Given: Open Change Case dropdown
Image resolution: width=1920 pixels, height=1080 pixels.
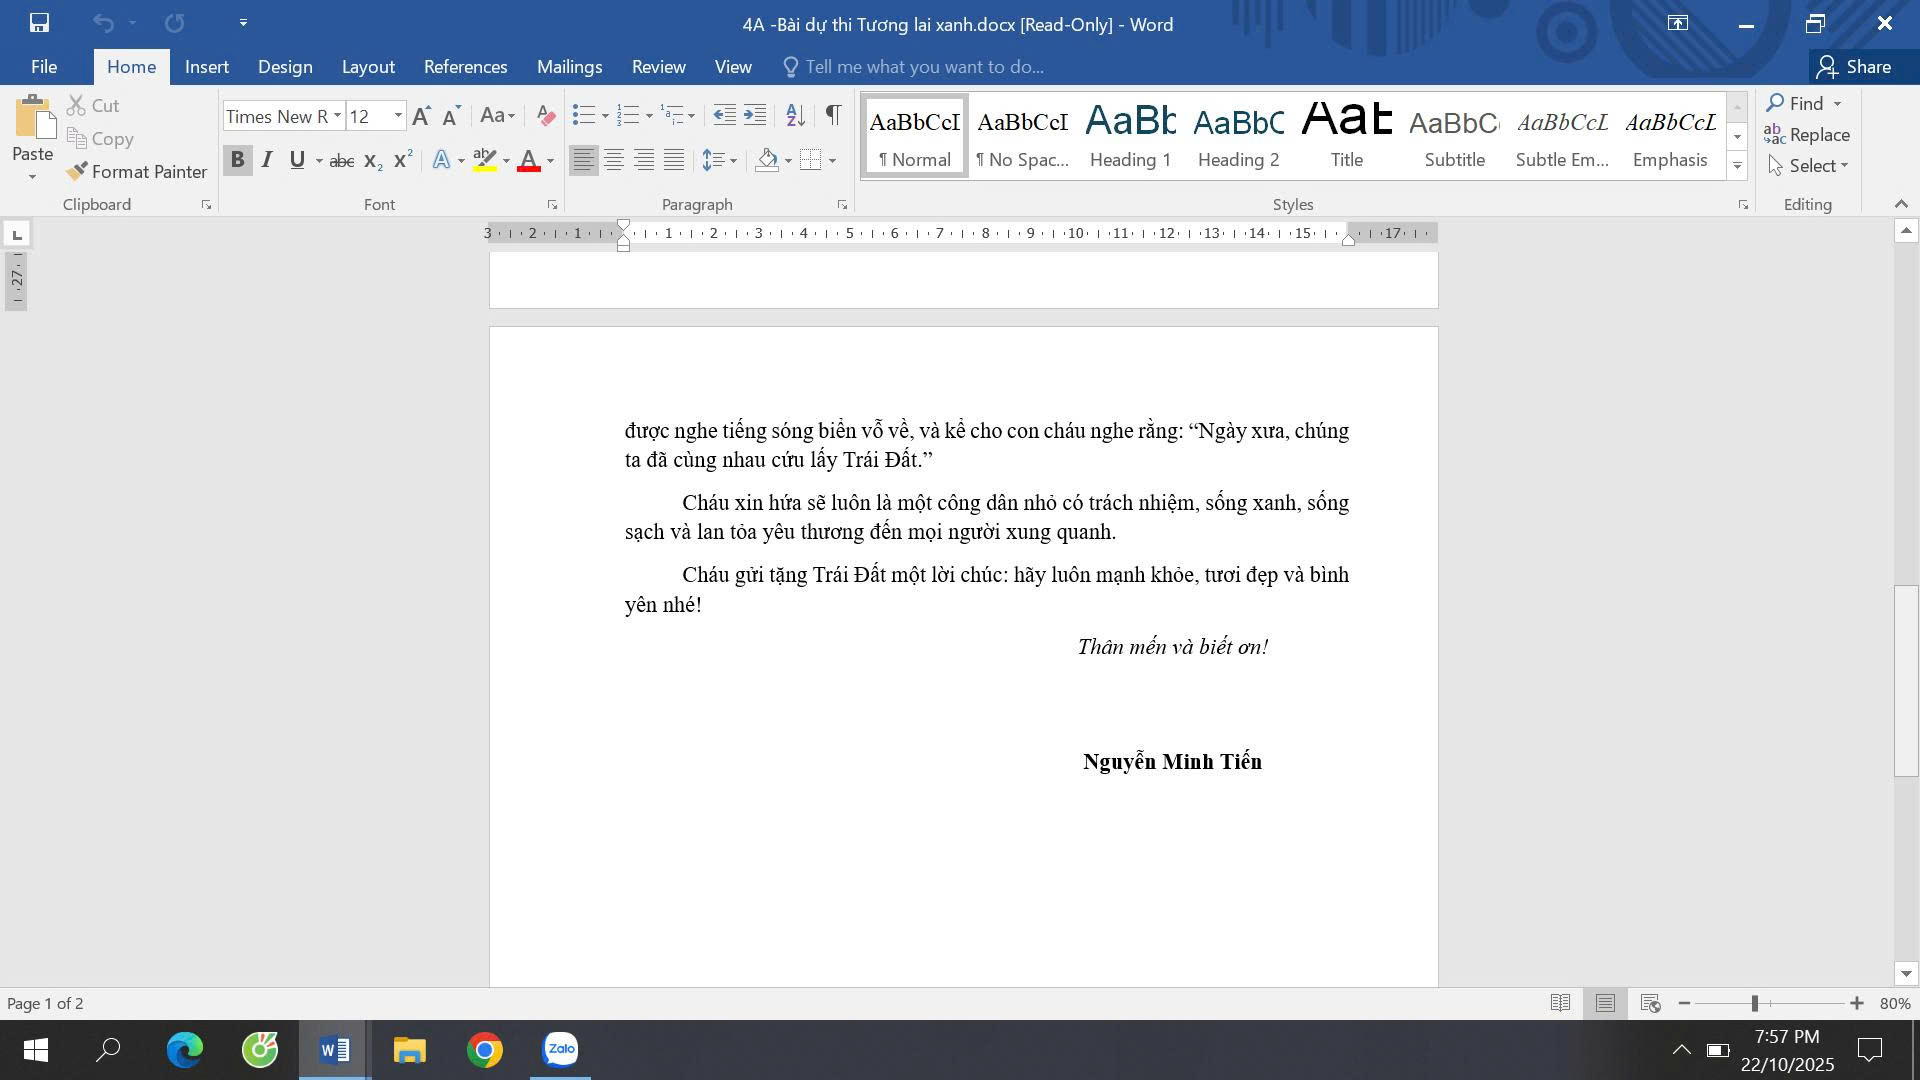Looking at the screenshot, I should (x=497, y=116).
